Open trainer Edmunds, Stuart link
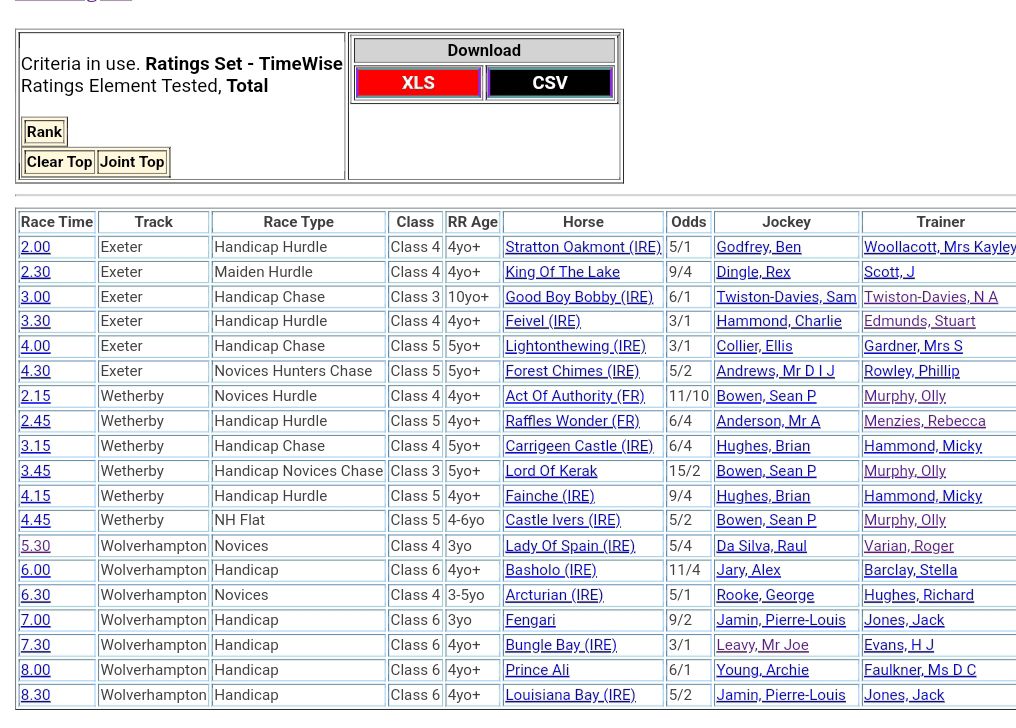This screenshot has width=1016, height=728. point(919,321)
